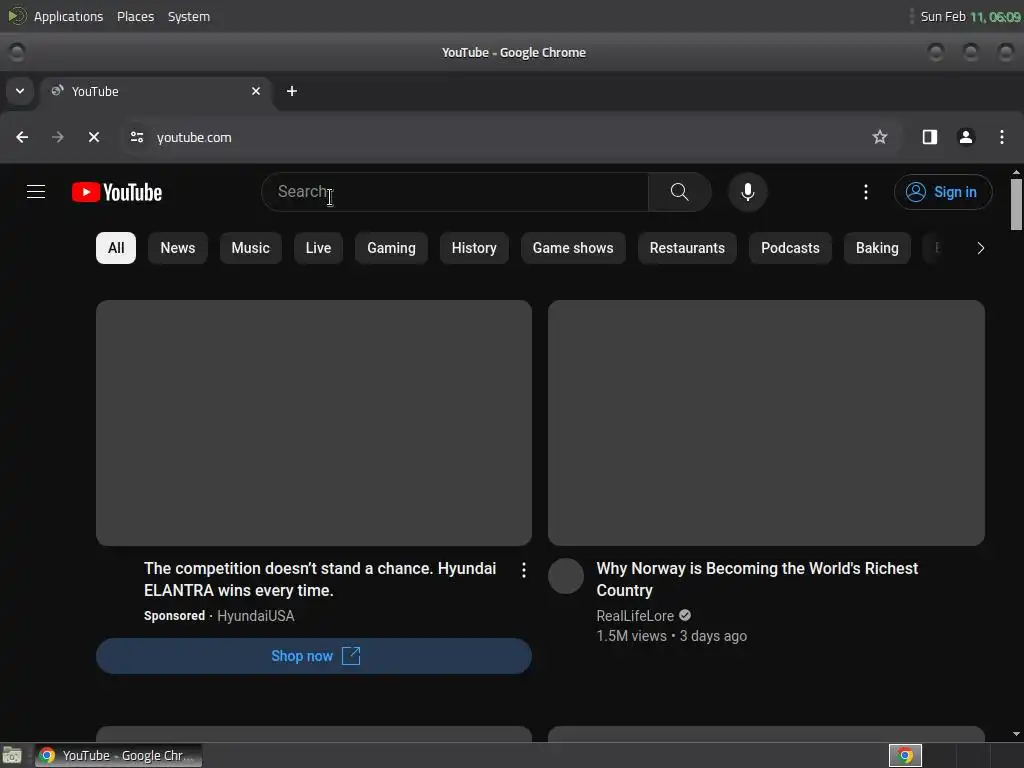The width and height of the screenshot is (1024, 768).
Task: Select the Live filter chip
Action: [318, 248]
